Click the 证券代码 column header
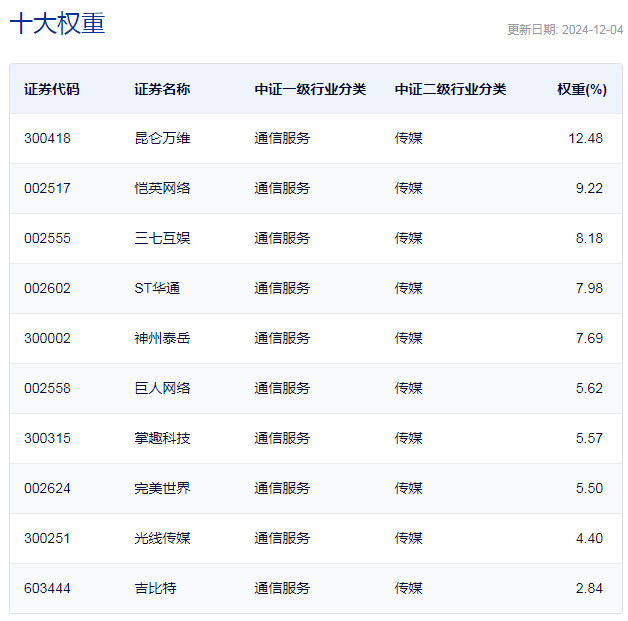The height and width of the screenshot is (621, 628). click(52, 89)
